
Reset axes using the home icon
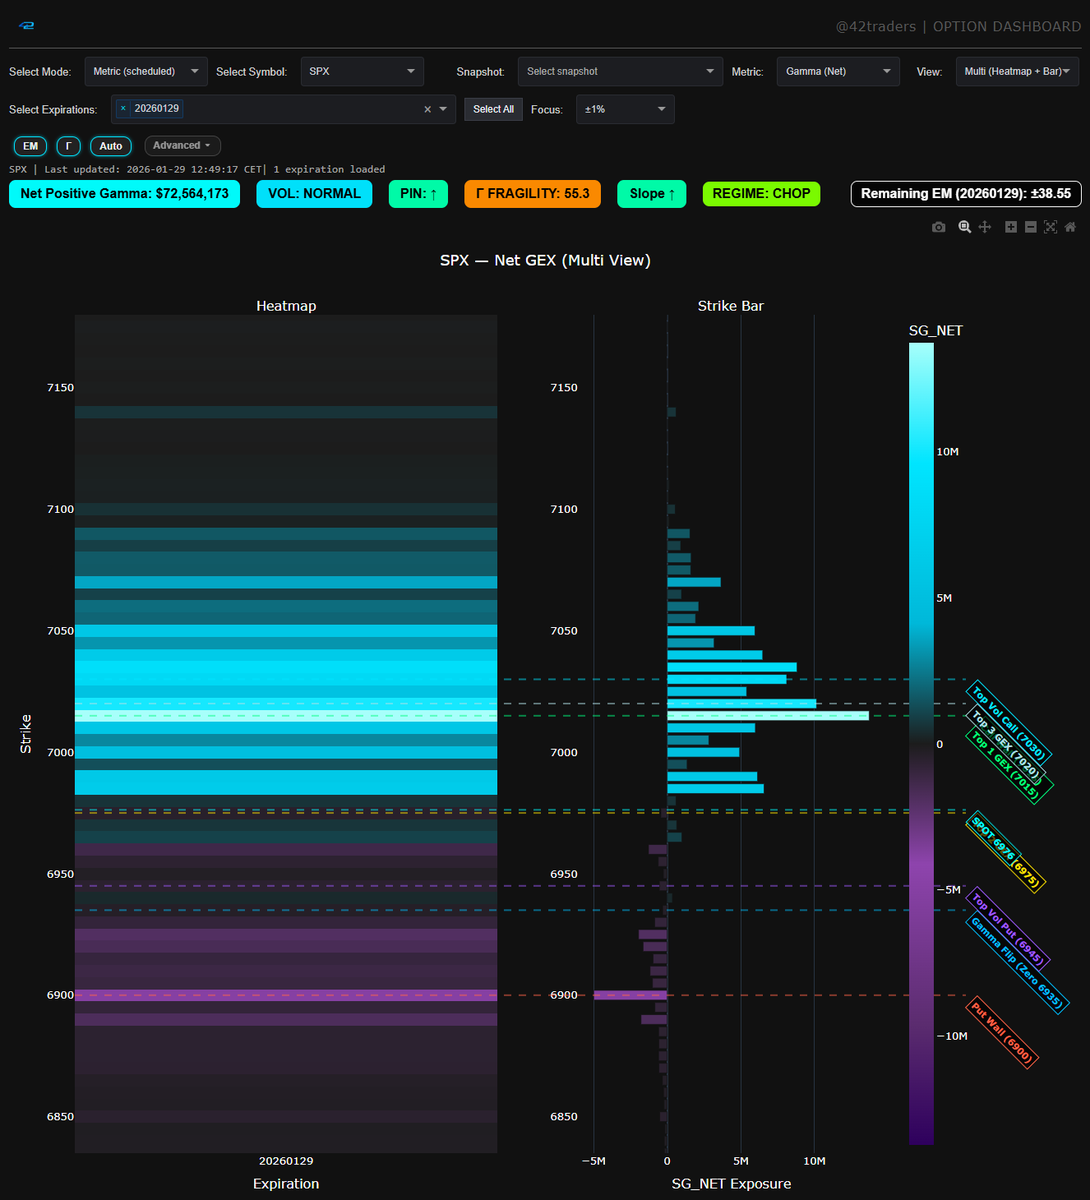click(1070, 227)
